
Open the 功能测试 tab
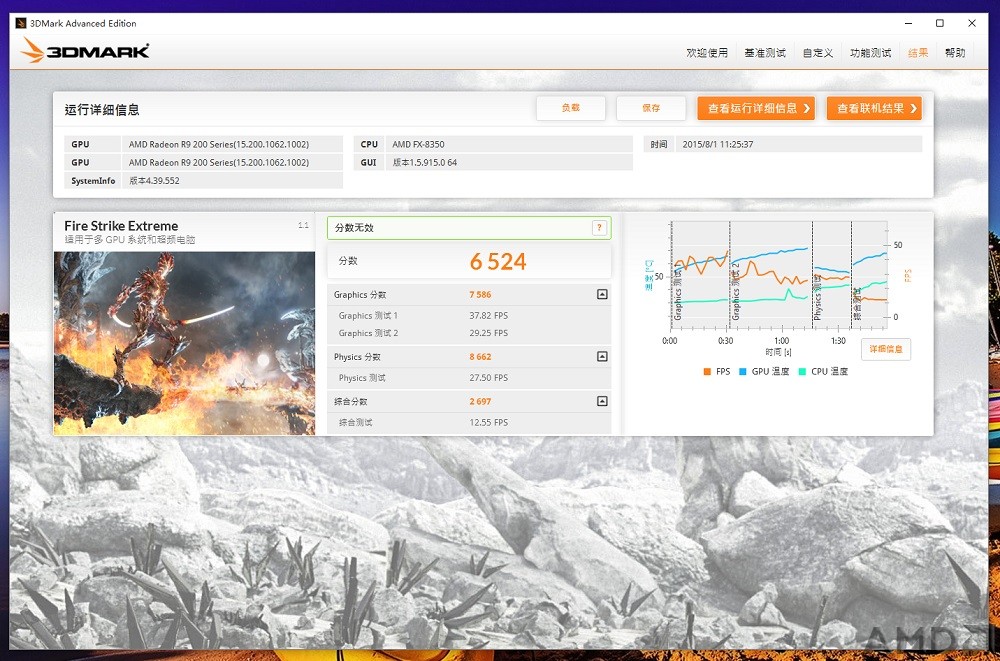tap(871, 53)
